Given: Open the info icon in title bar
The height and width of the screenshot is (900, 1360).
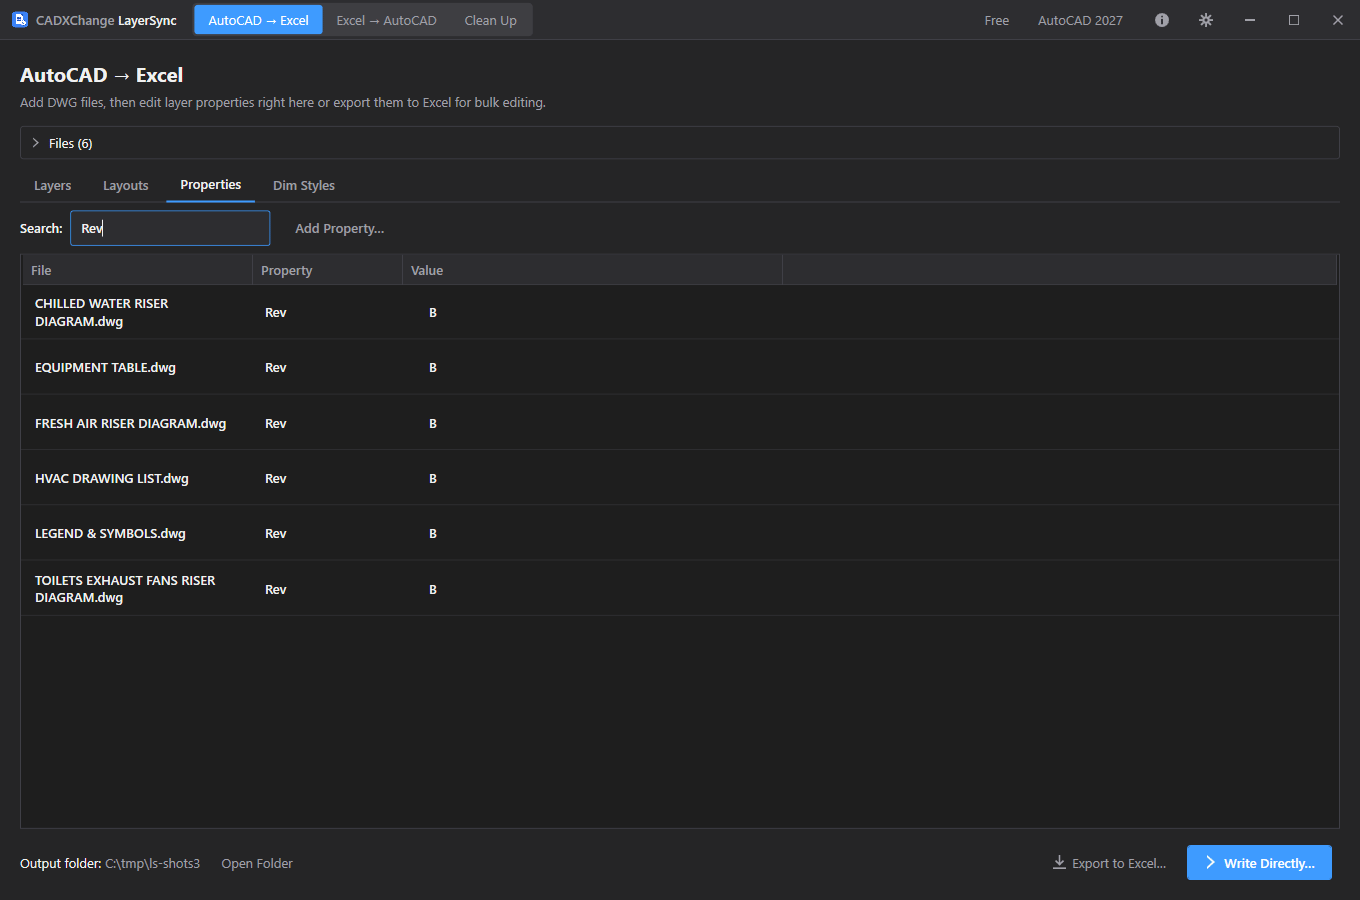Looking at the screenshot, I should click(x=1162, y=20).
